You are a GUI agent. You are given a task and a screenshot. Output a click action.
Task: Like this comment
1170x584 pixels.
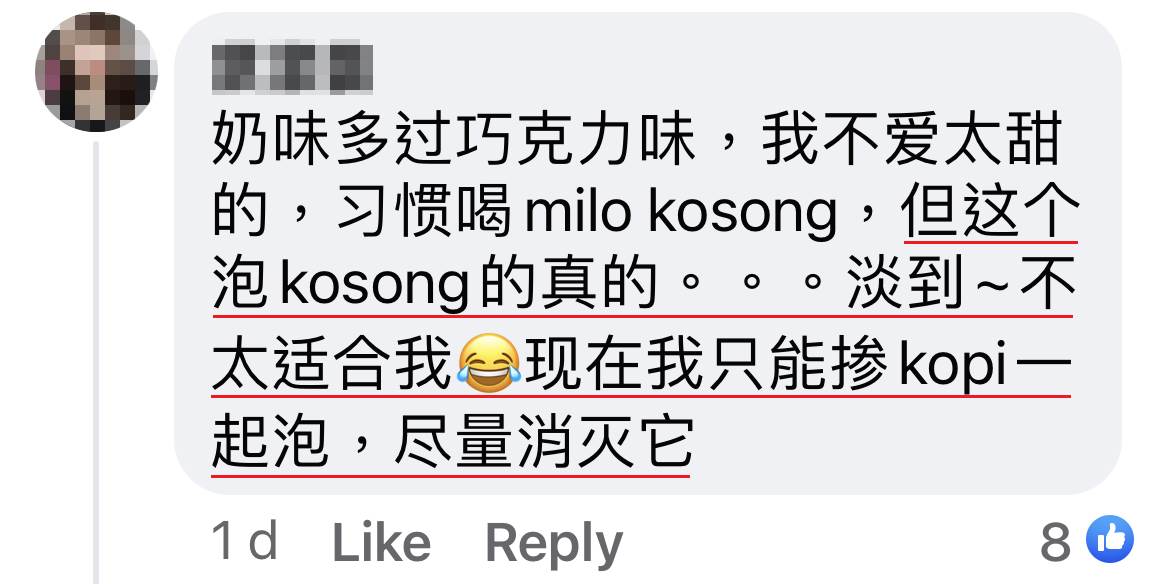point(381,542)
